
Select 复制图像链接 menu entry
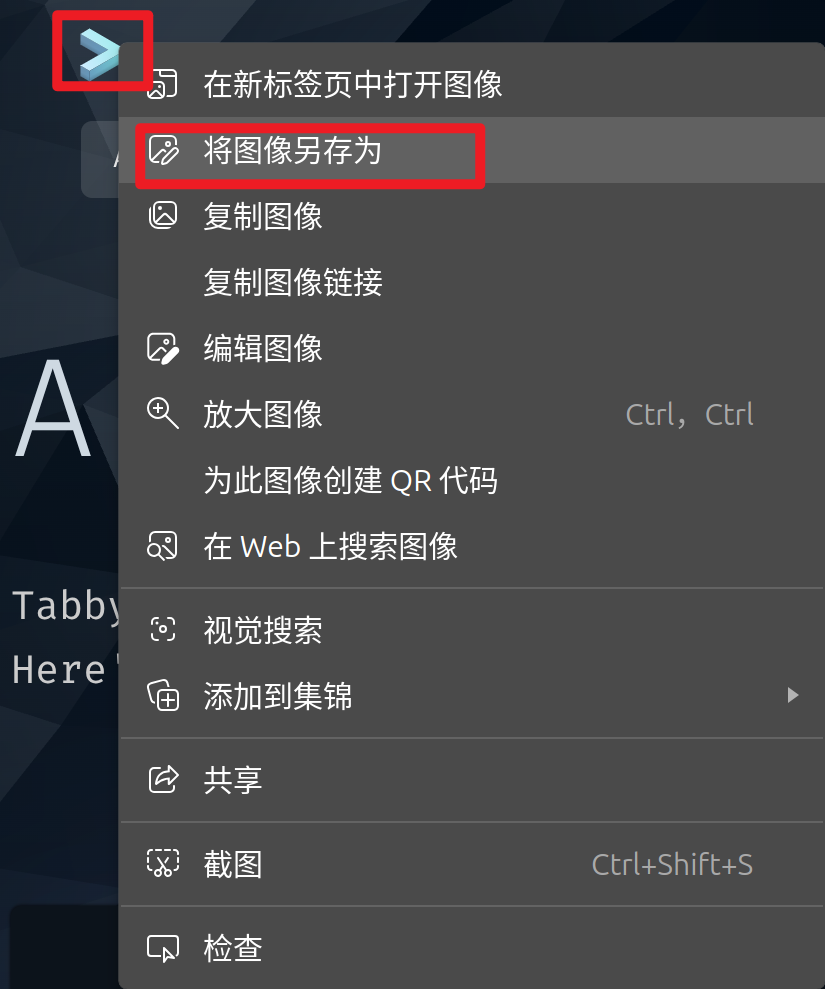coord(472,282)
